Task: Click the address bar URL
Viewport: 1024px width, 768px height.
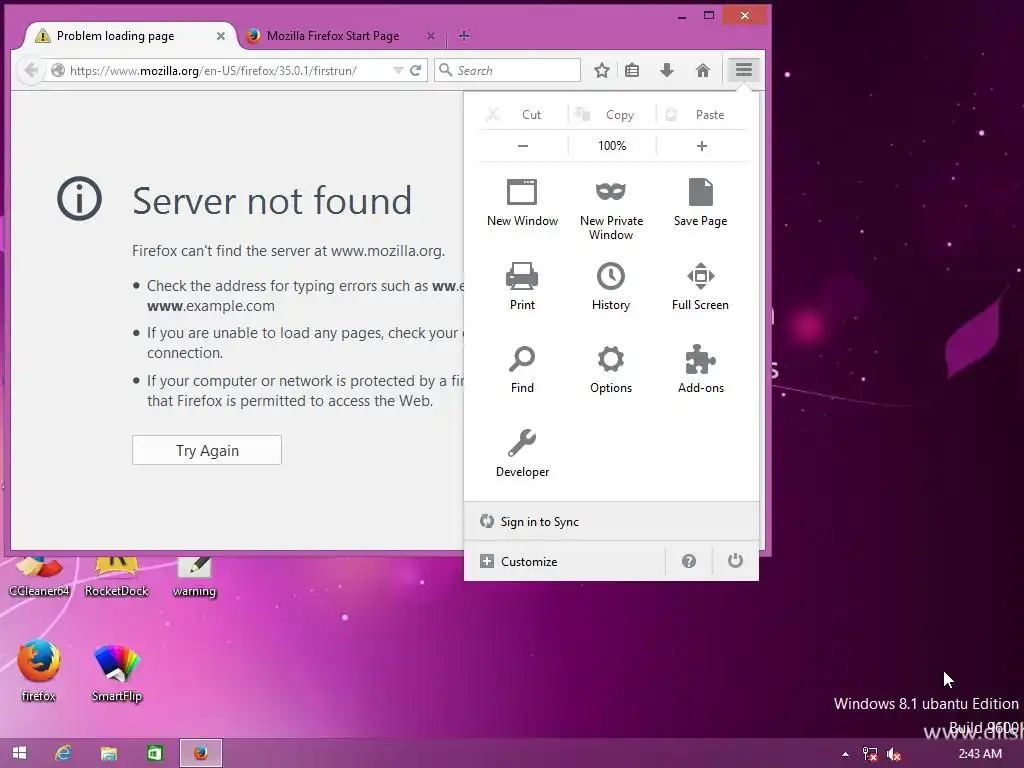Action: 214,71
